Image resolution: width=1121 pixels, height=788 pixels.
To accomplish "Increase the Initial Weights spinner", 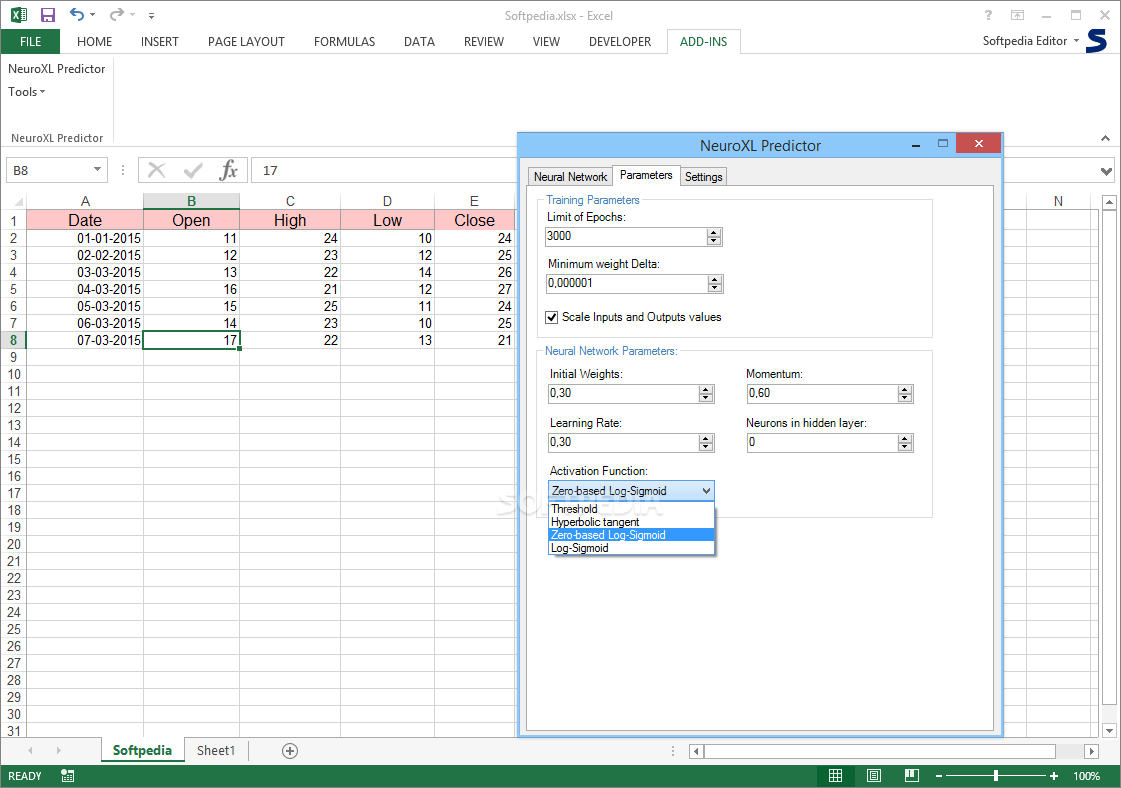I will pyautogui.click(x=706, y=390).
